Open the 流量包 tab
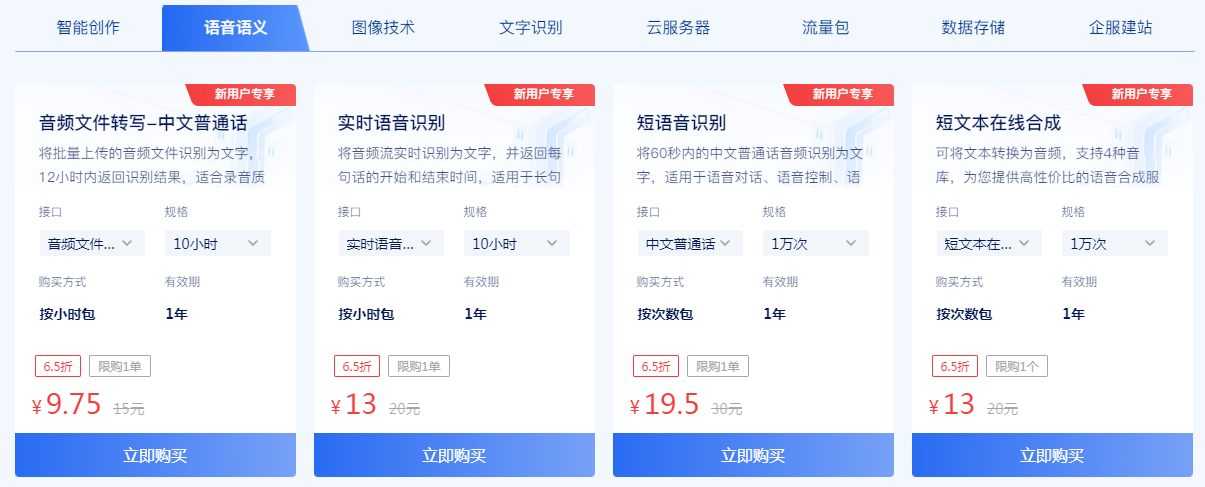The width and height of the screenshot is (1205, 487). [826, 27]
